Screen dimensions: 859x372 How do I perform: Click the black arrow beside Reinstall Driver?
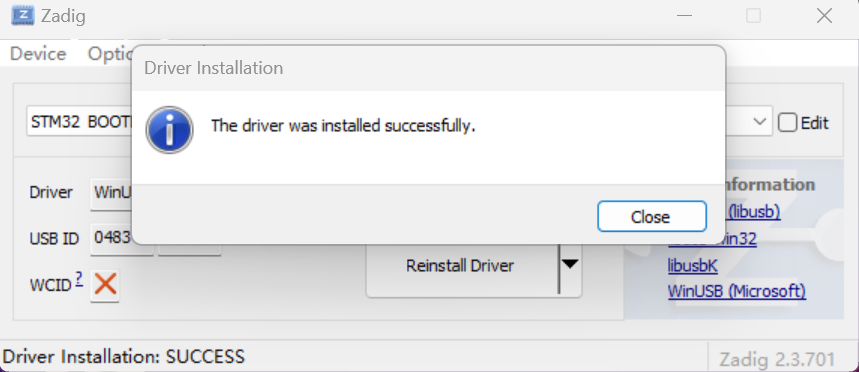[x=570, y=266]
